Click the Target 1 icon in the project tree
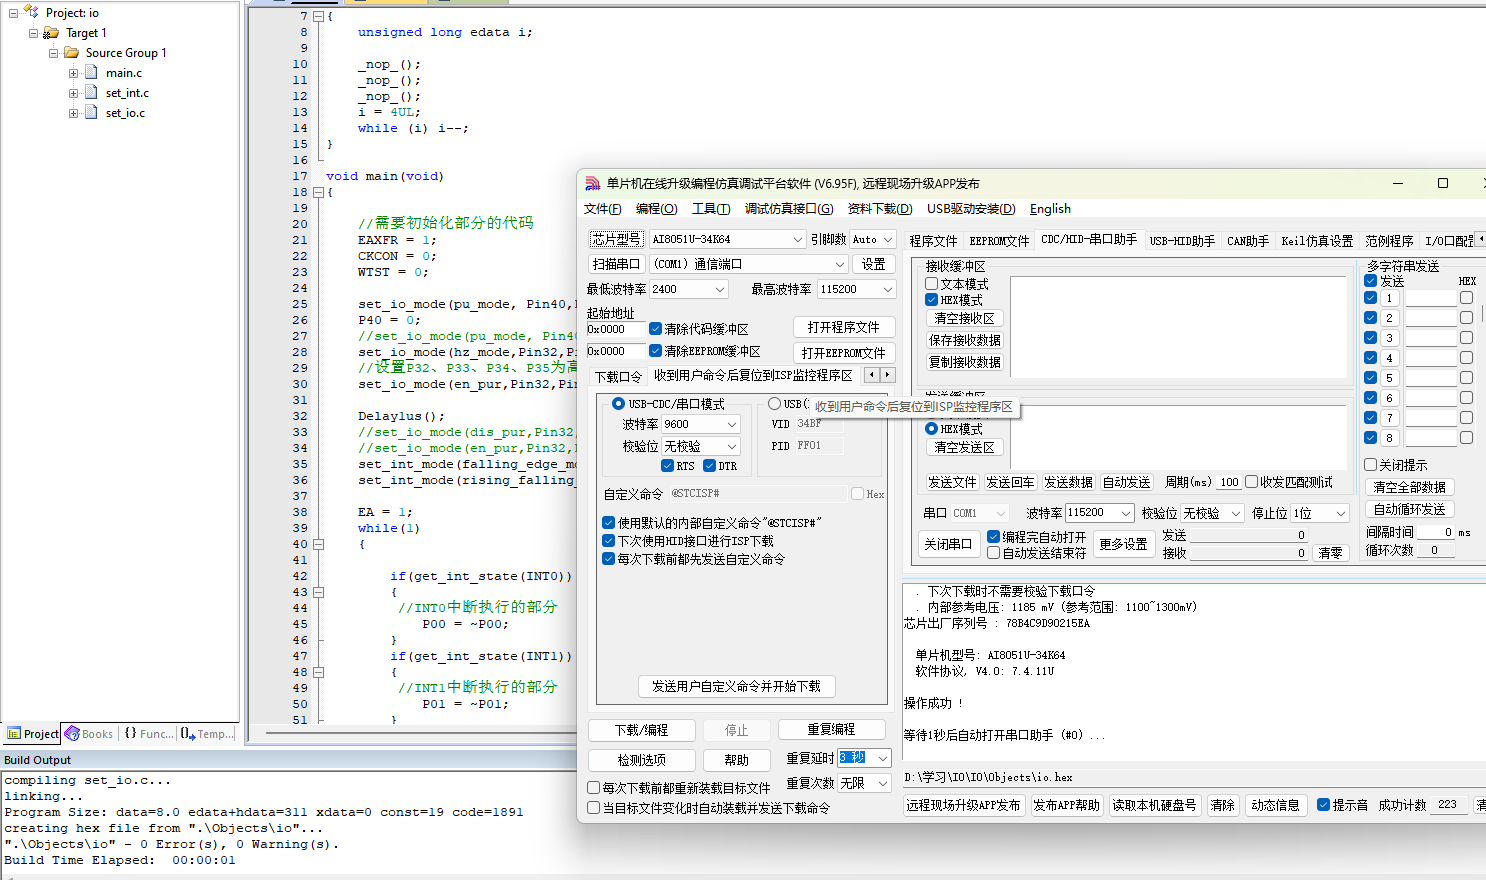The image size is (1486, 880). coord(51,33)
